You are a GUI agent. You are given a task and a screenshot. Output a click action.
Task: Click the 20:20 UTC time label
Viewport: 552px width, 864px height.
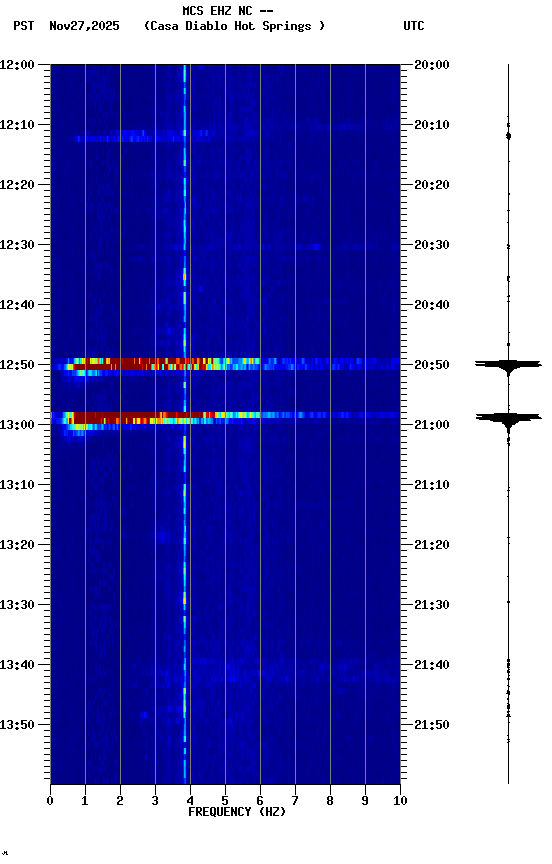[x=432, y=185]
